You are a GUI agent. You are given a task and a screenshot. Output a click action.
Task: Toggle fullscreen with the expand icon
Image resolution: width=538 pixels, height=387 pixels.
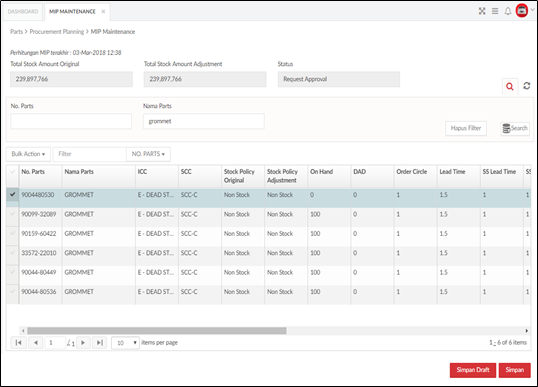click(482, 11)
